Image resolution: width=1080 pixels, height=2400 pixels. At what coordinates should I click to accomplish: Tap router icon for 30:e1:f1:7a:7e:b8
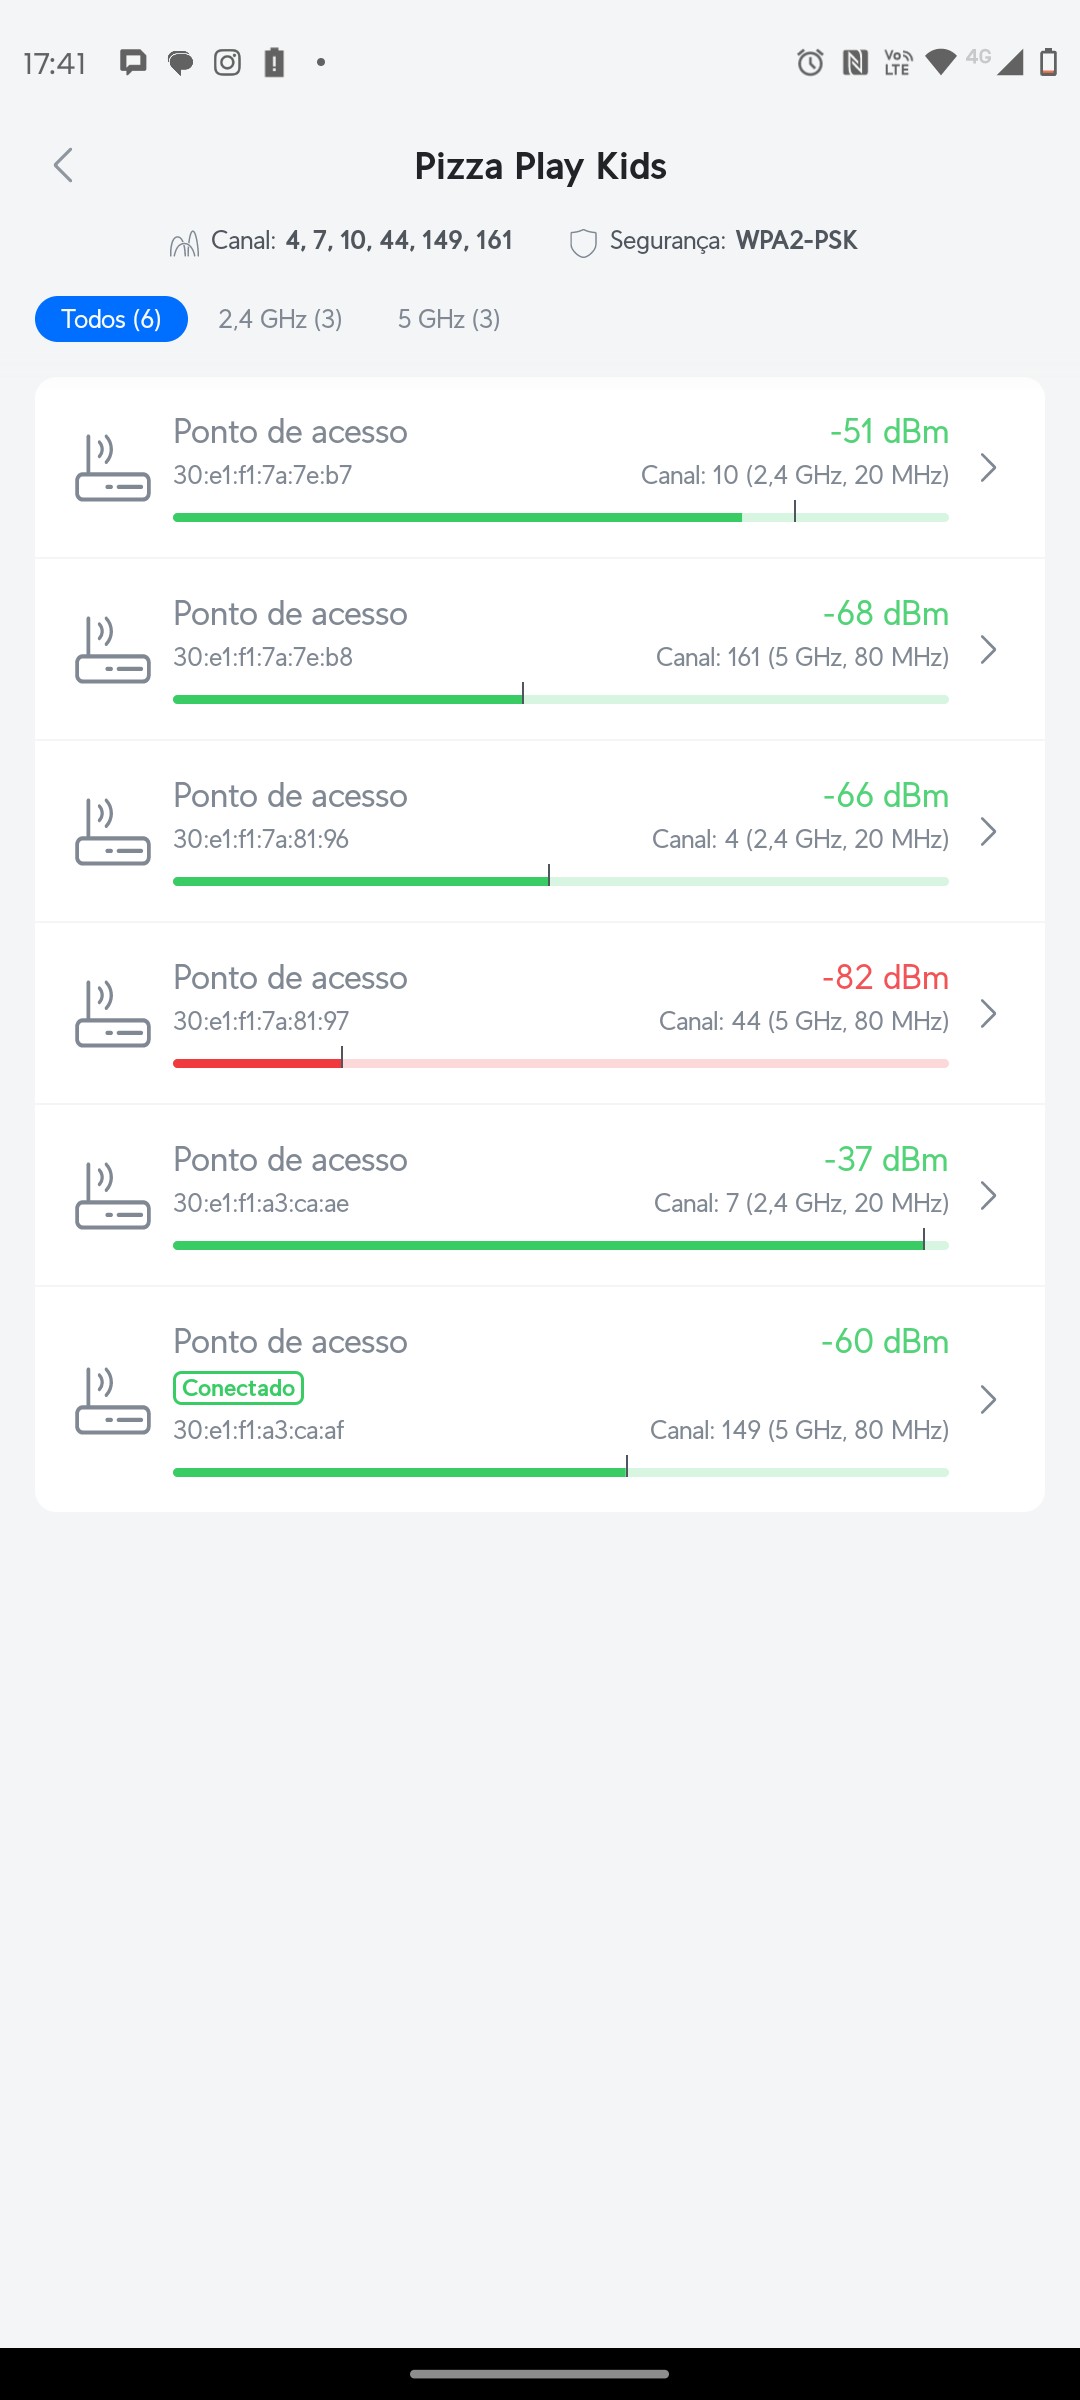[113, 650]
